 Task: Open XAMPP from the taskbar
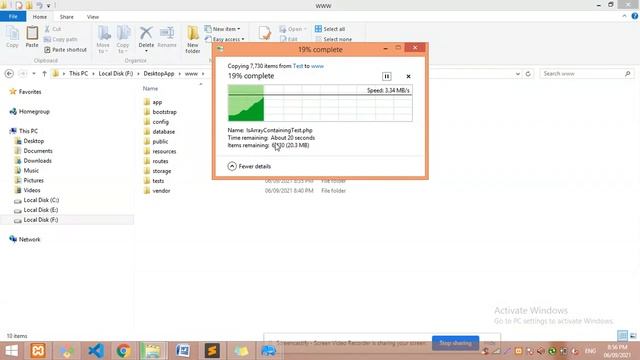pyautogui.click(x=38, y=351)
